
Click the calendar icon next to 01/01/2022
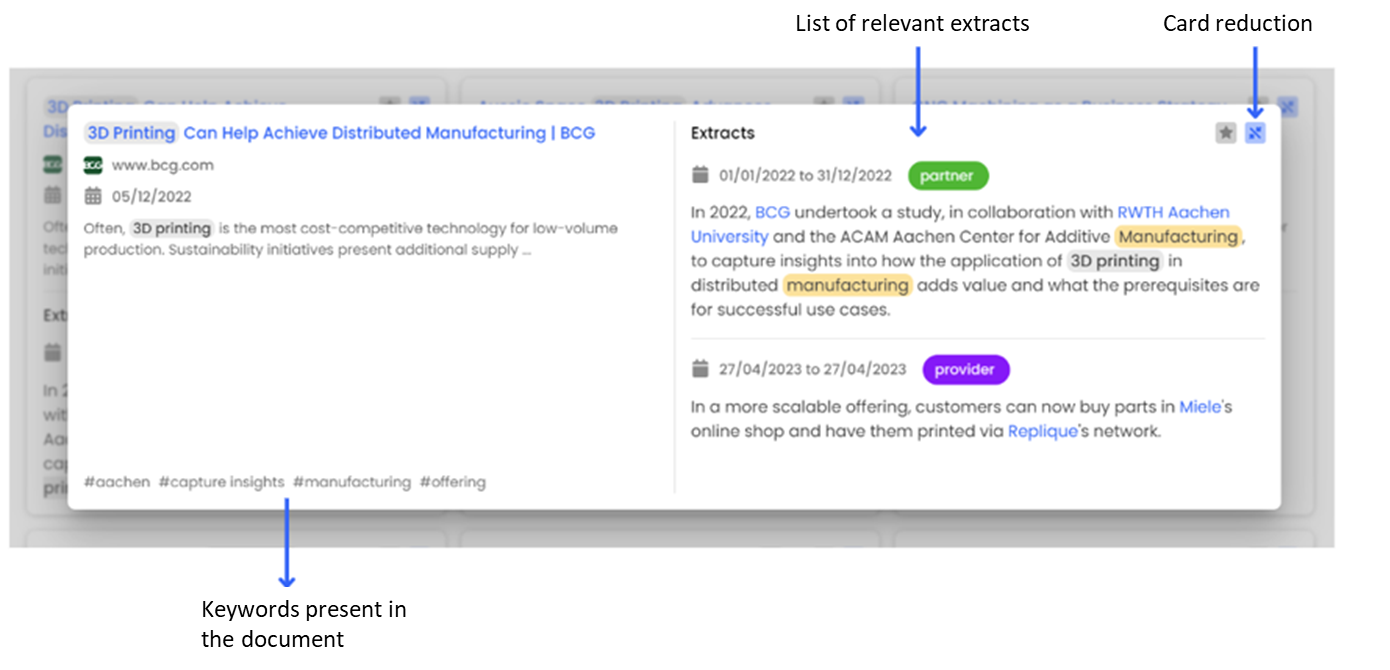tap(700, 175)
